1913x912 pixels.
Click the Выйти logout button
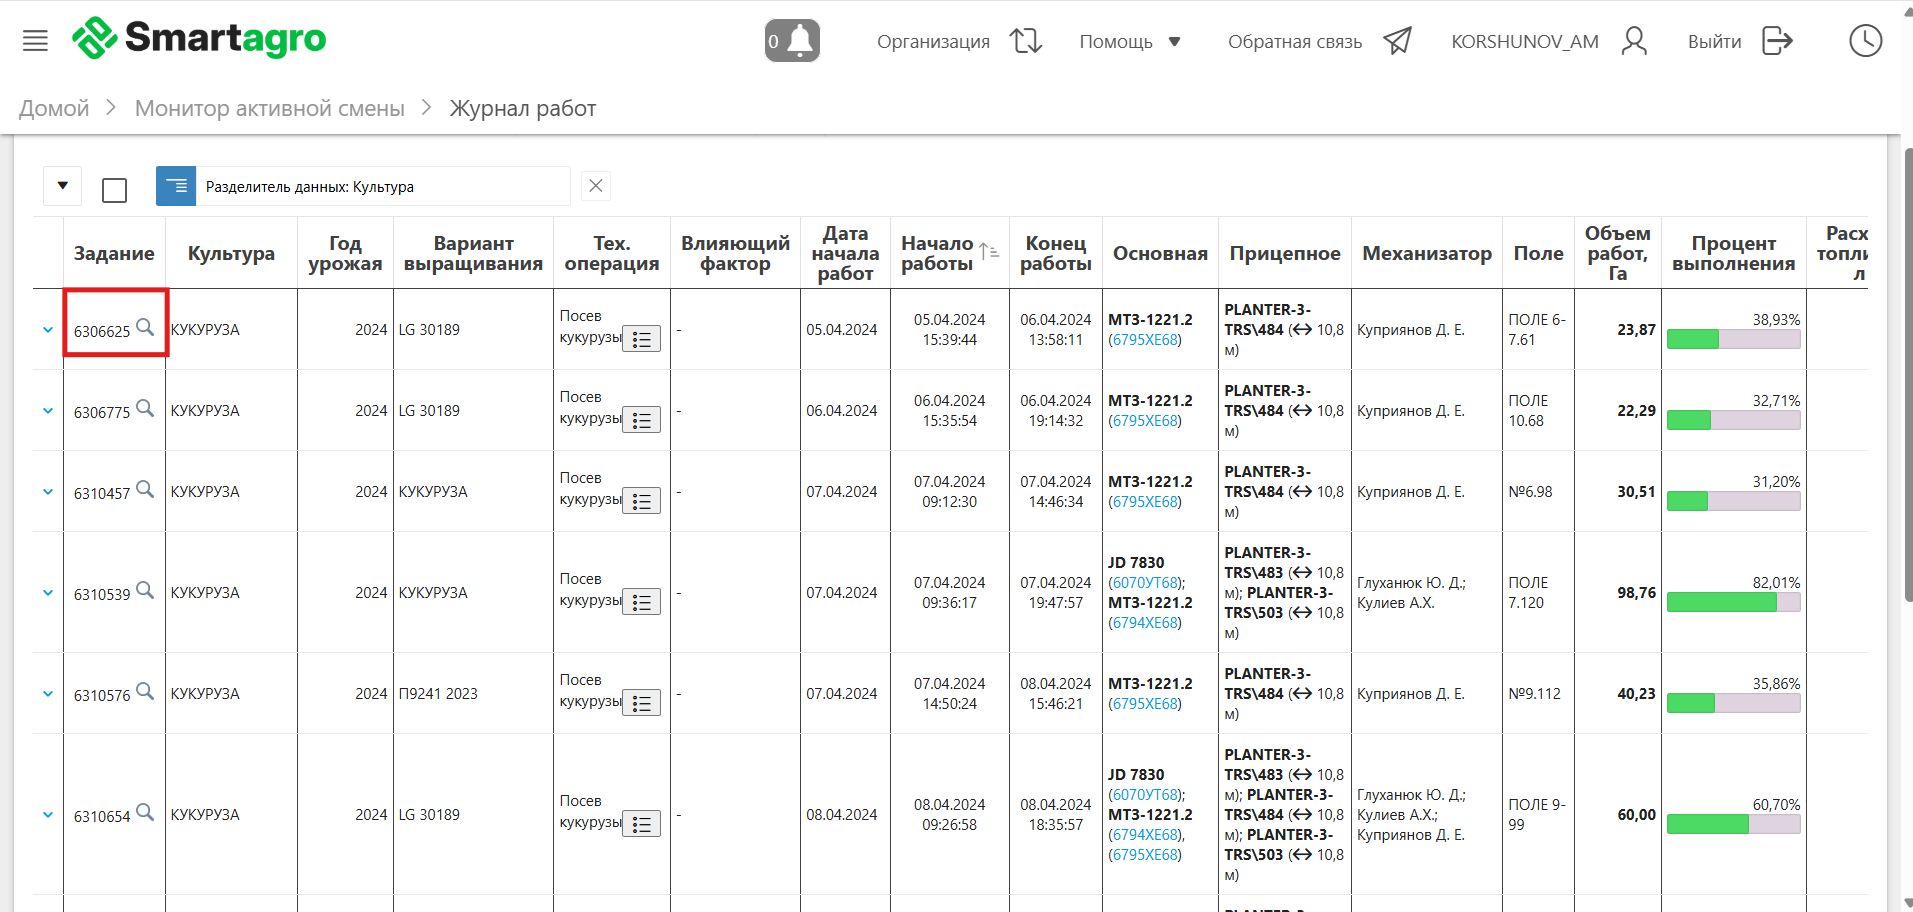click(x=1740, y=41)
